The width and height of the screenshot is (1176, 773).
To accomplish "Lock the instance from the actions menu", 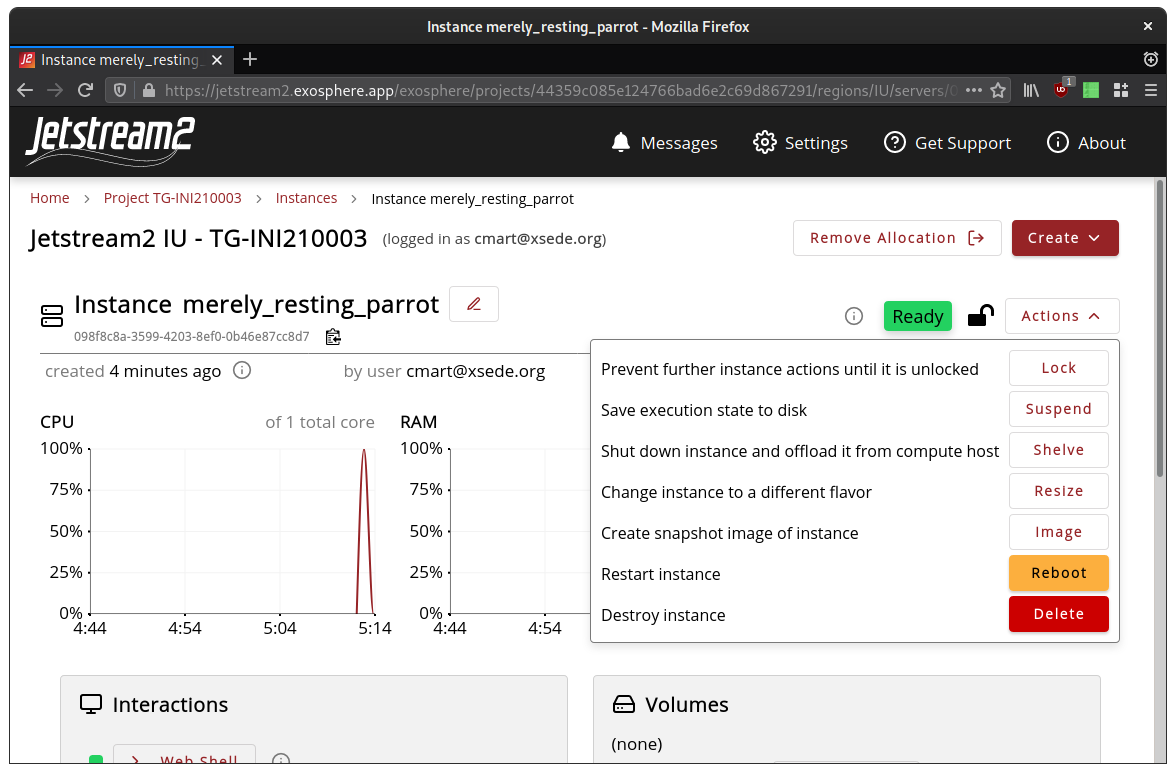I will (1058, 368).
